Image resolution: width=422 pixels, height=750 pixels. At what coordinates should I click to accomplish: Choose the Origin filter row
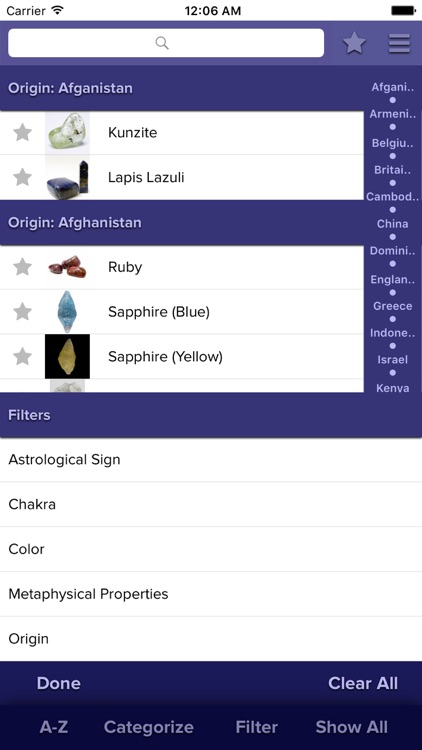211,639
